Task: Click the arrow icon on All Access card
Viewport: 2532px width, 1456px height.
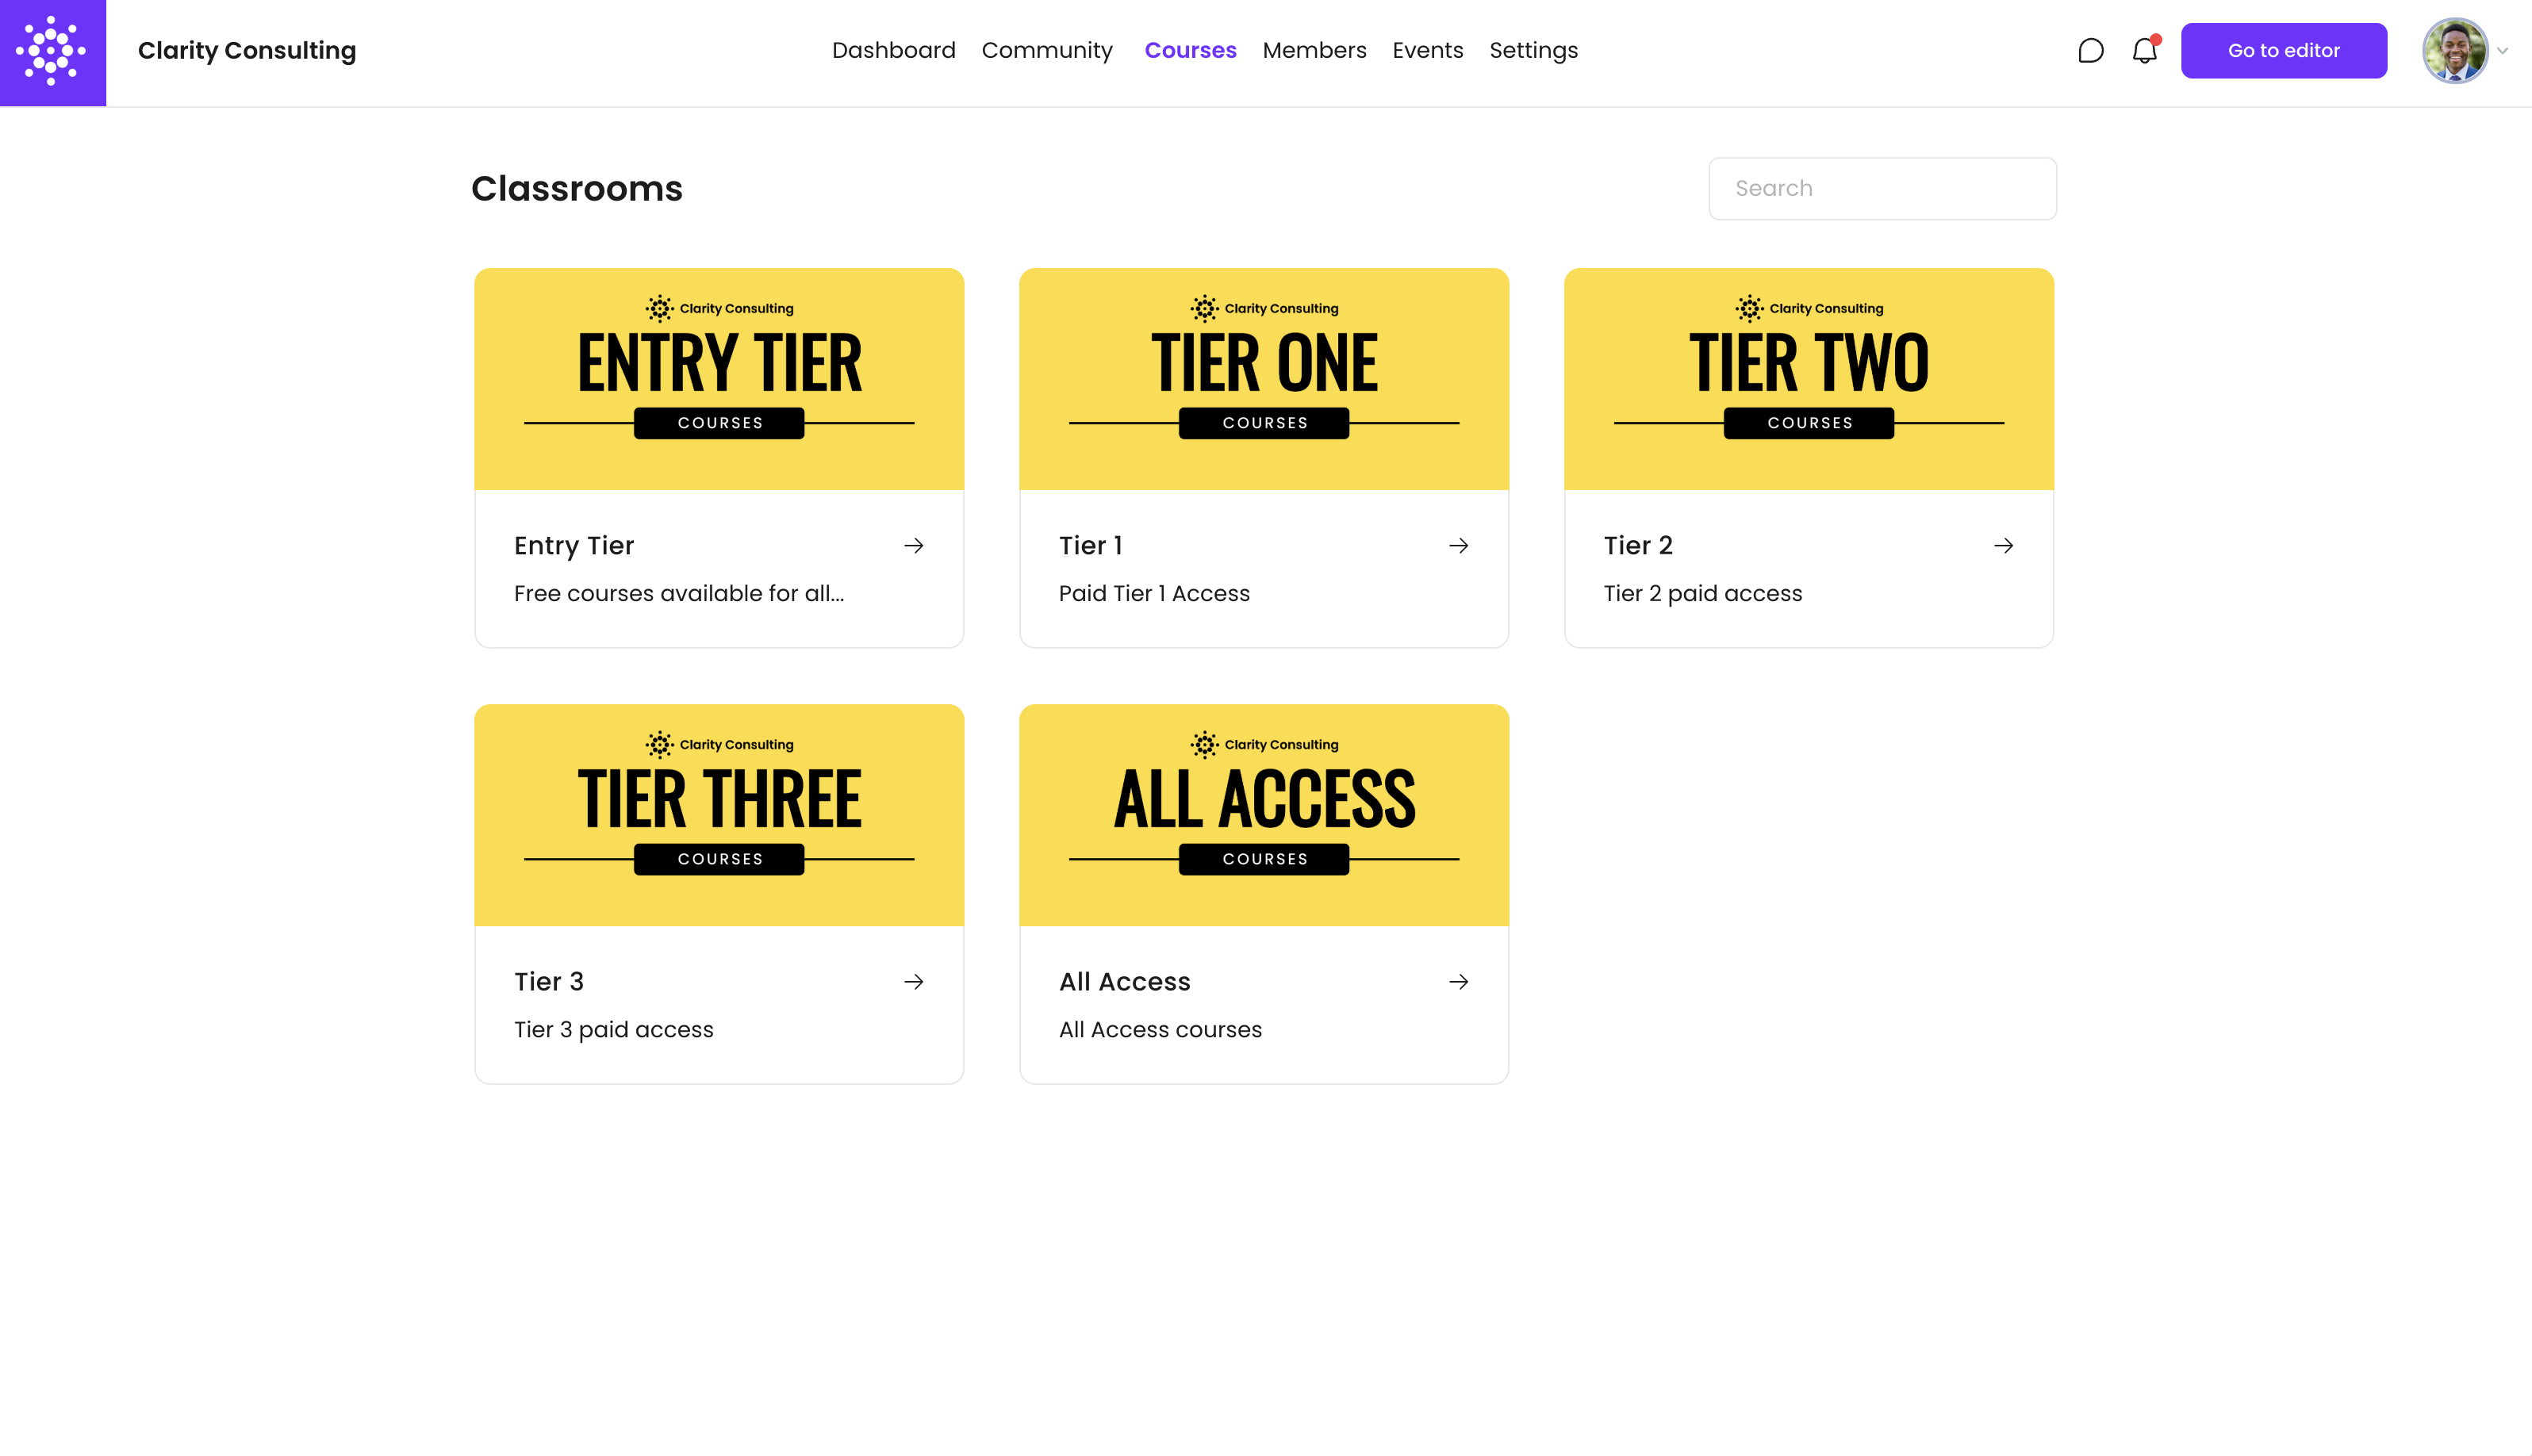Action: pos(1458,982)
